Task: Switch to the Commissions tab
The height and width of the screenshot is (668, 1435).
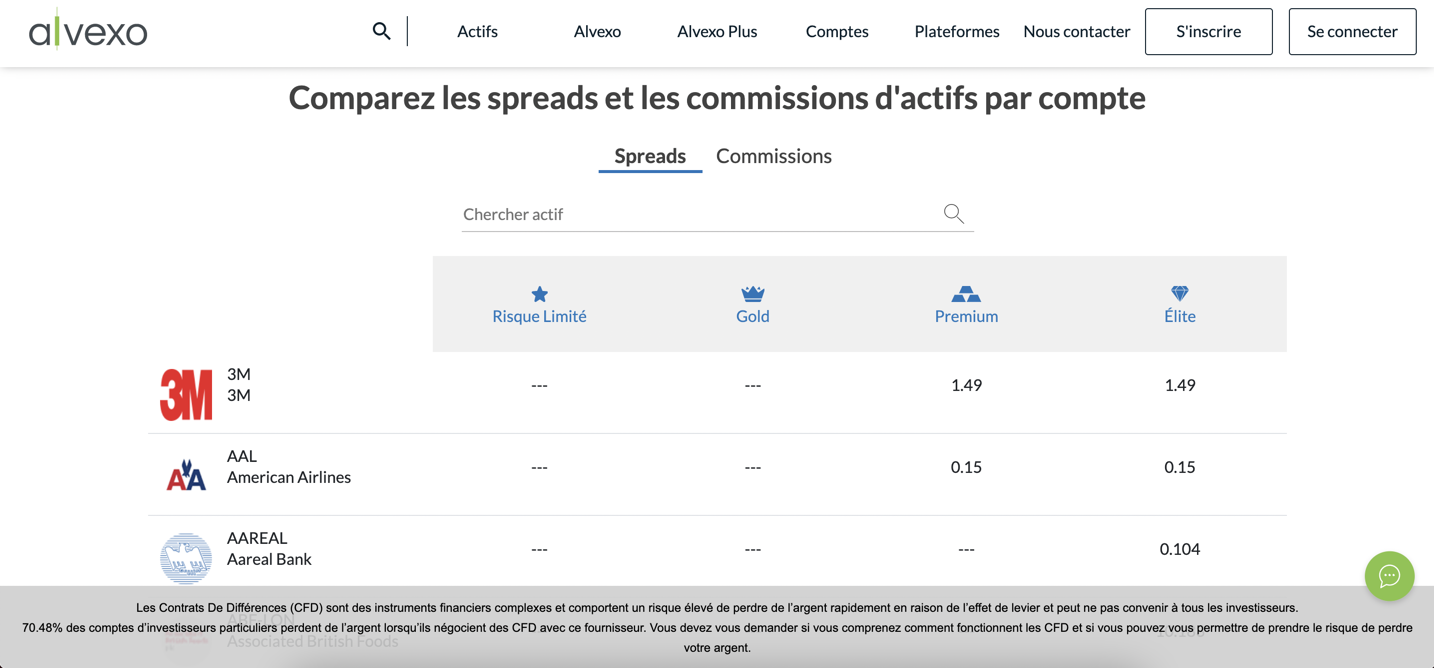Action: 773,156
